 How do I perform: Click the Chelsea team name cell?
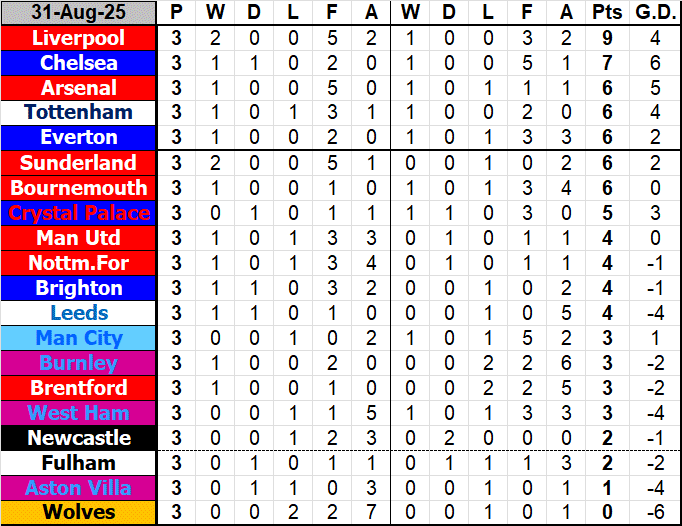click(78, 63)
